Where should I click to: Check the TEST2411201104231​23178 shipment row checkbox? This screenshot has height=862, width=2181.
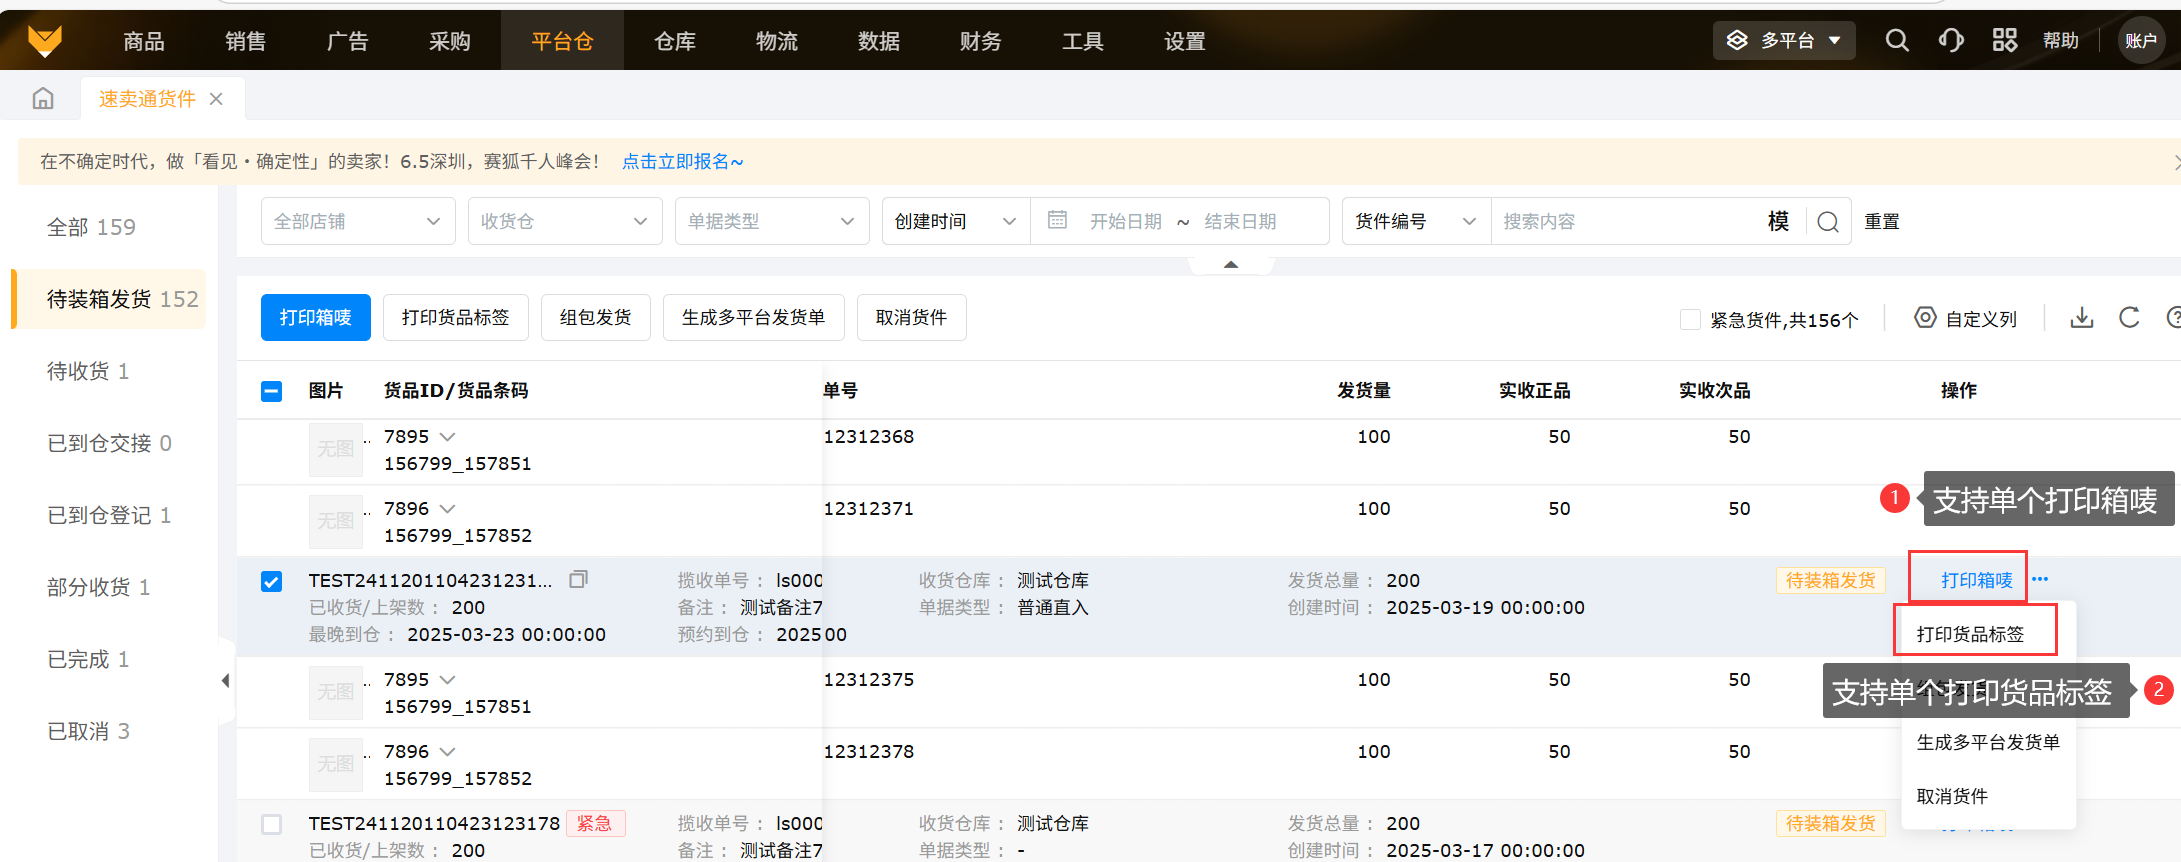click(271, 824)
